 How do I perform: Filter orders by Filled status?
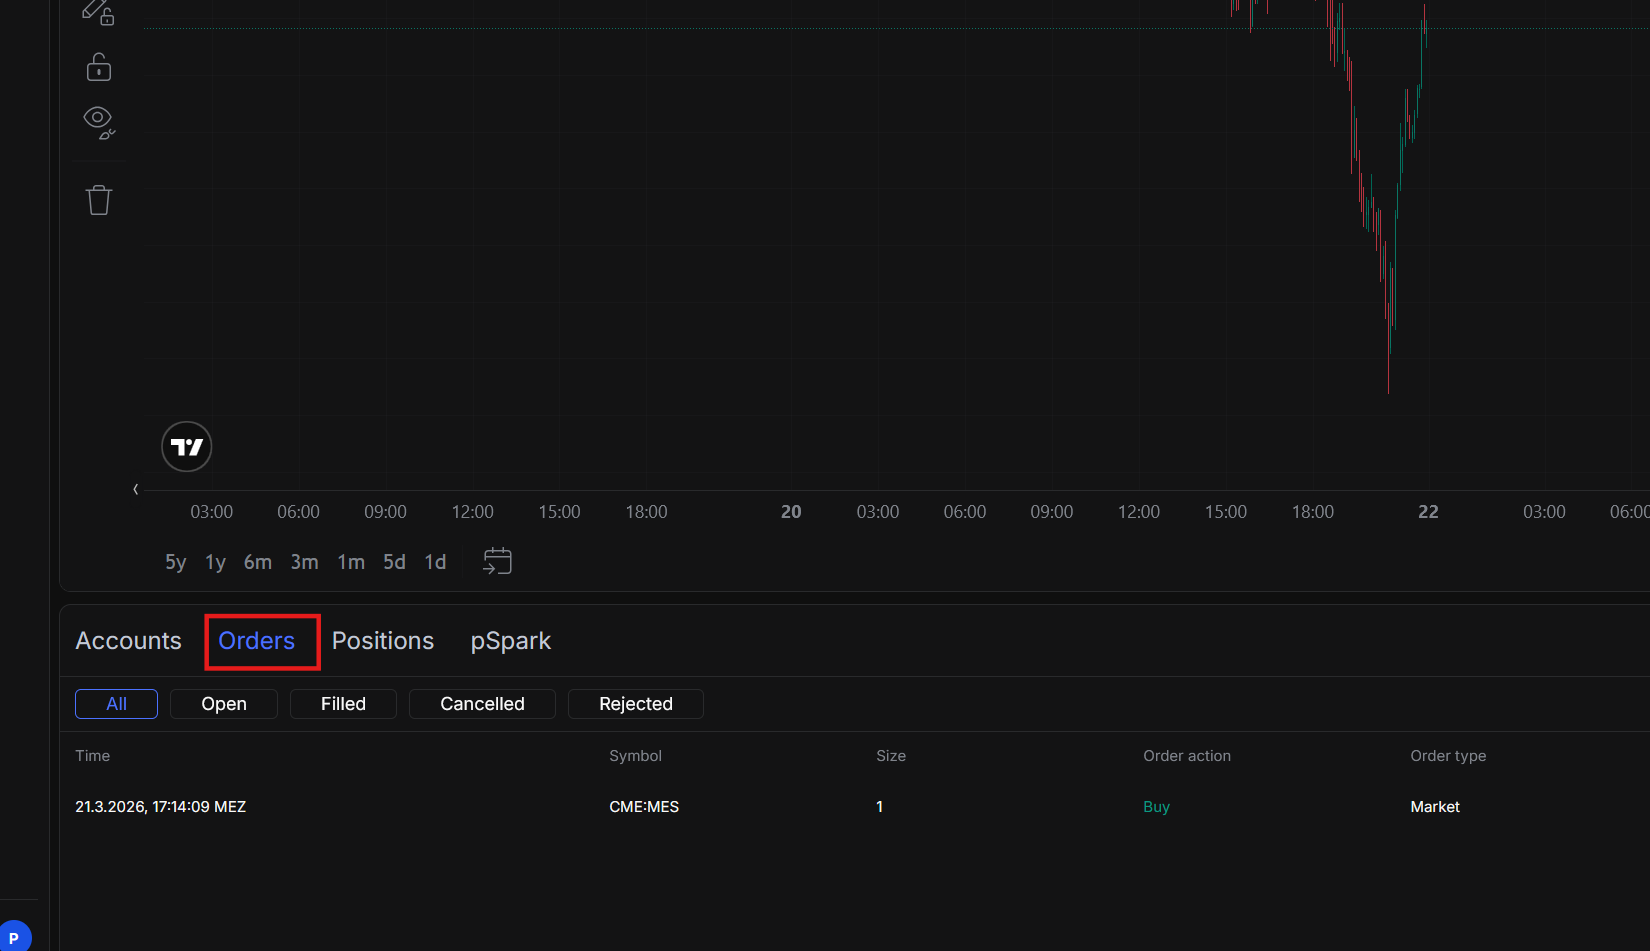pos(343,703)
